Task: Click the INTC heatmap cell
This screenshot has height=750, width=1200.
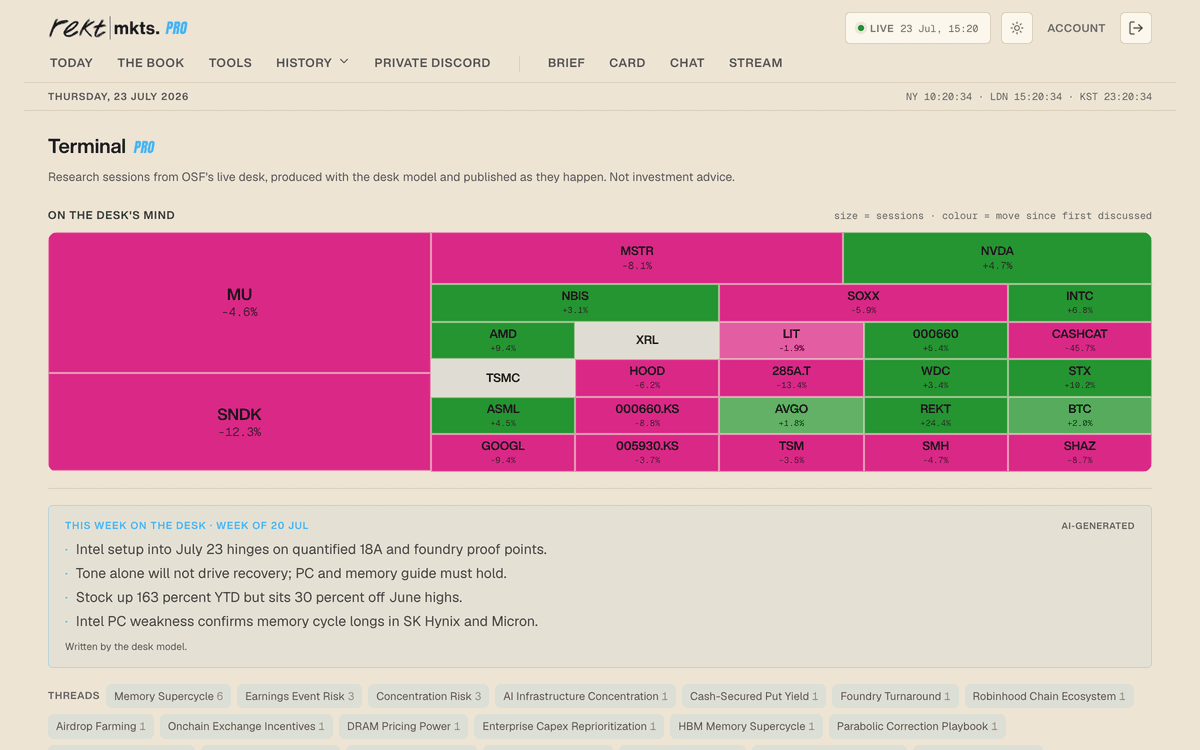Action: [x=1080, y=303]
